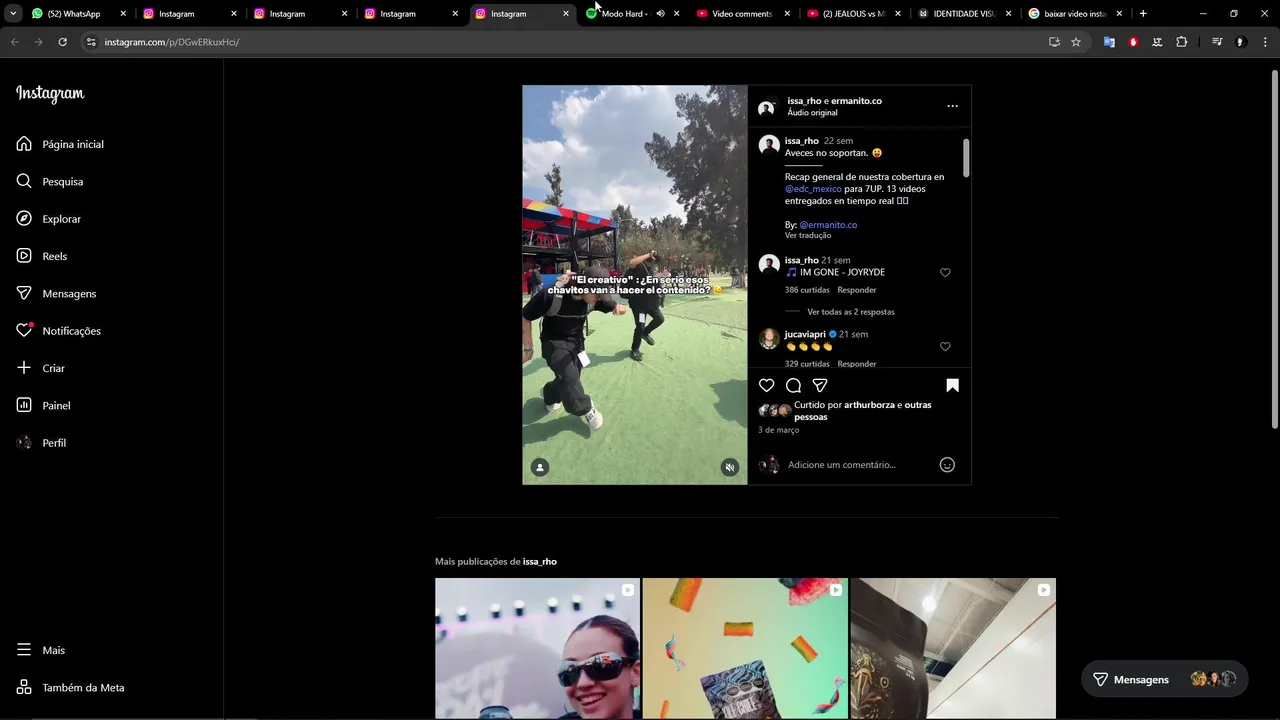Screen dimensions: 1280x720
Task: Toggle the saved bookmark icon
Action: click(x=952, y=385)
